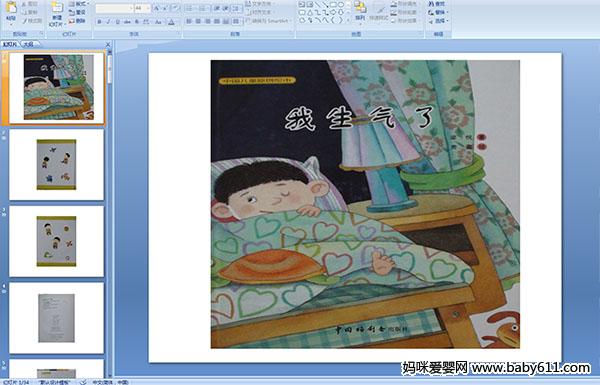Click the Delete slide icon
600x385 pixels.
(77, 21)
